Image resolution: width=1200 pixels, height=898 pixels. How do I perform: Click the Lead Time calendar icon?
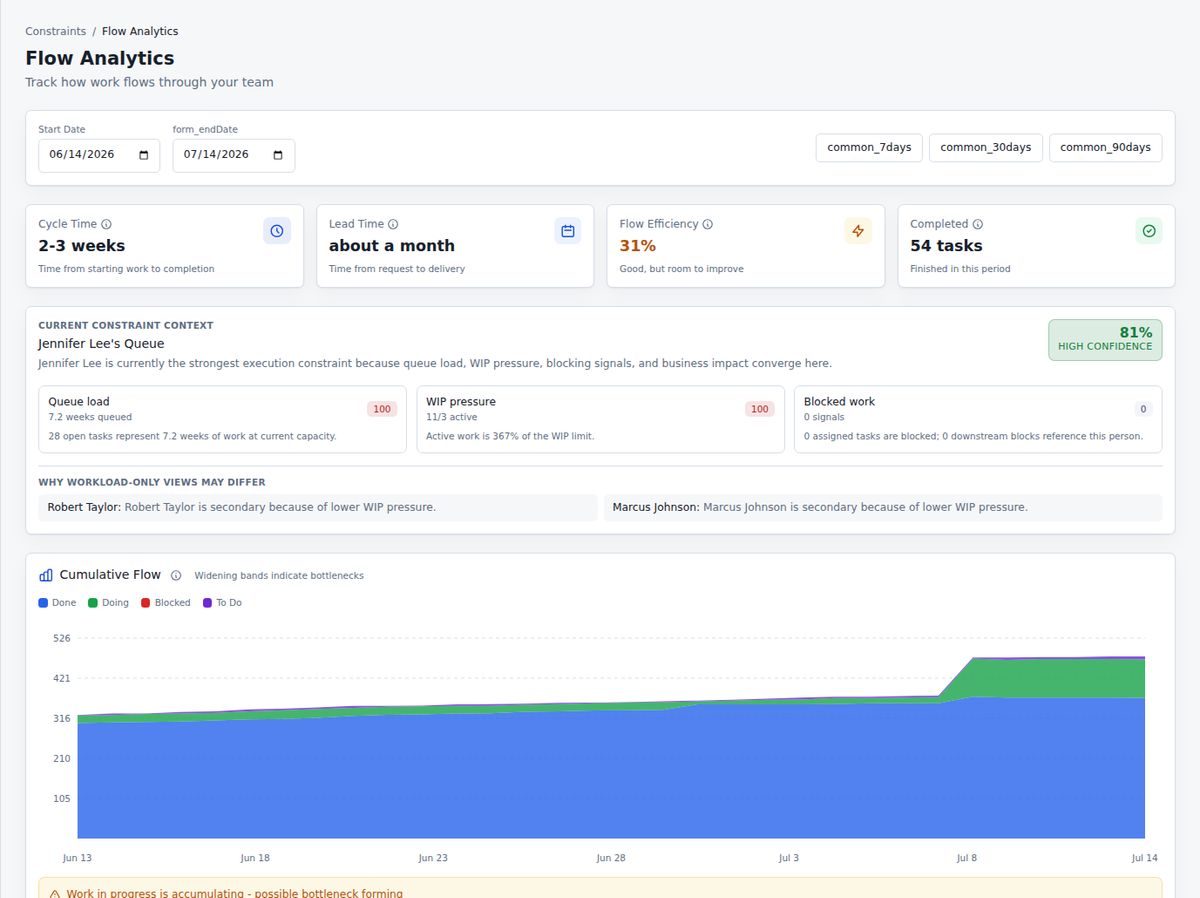coord(568,231)
